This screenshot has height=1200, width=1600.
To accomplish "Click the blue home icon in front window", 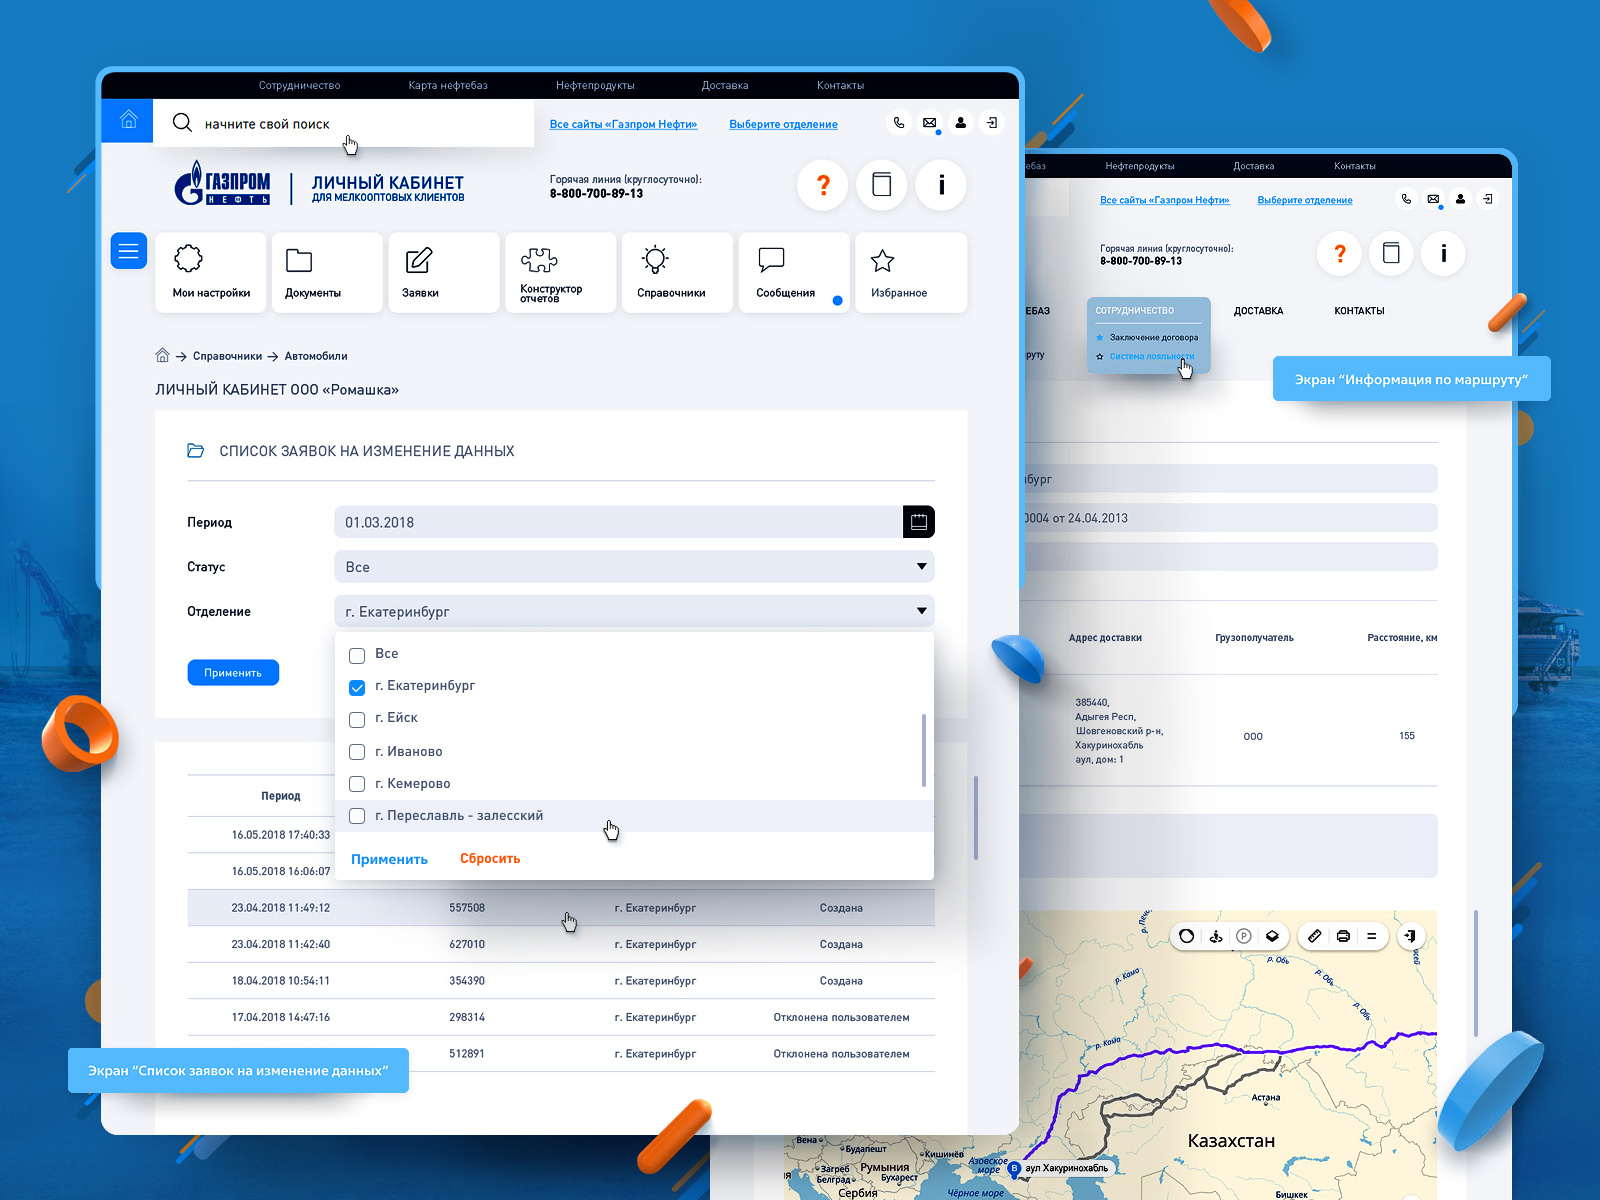I will coord(127,121).
